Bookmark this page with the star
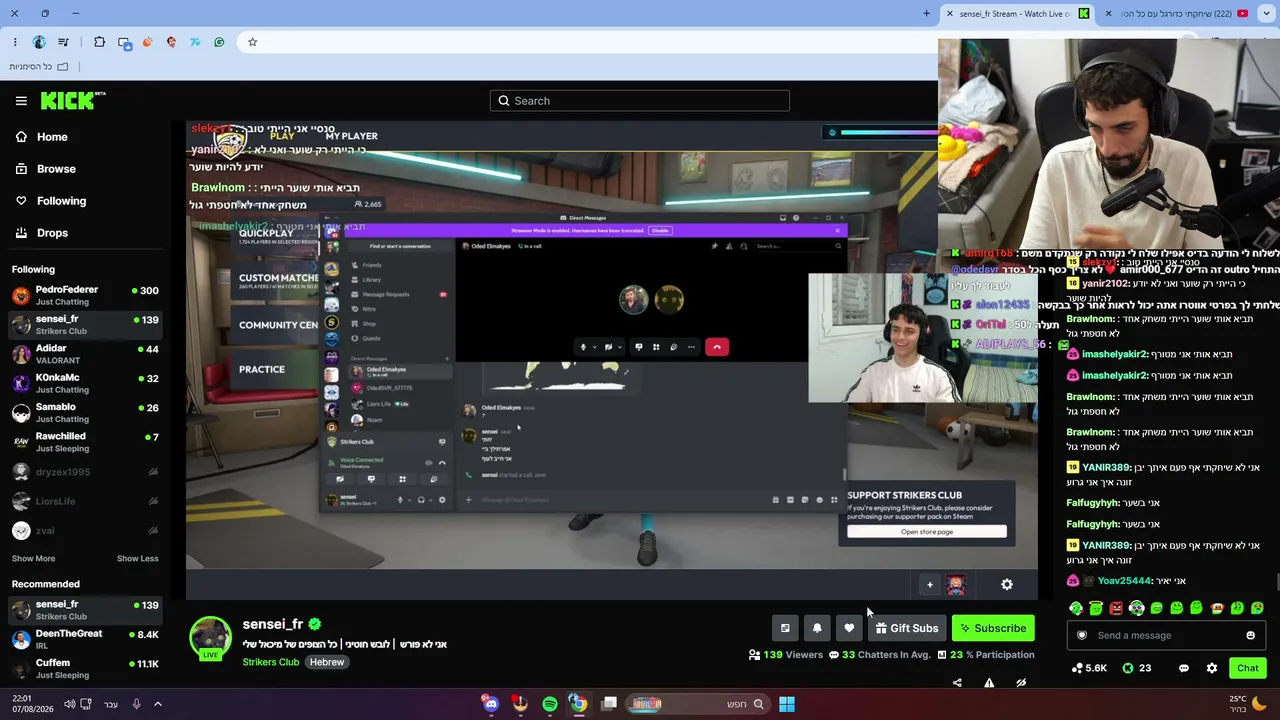Viewport: 1280px width, 720px height. click(253, 42)
